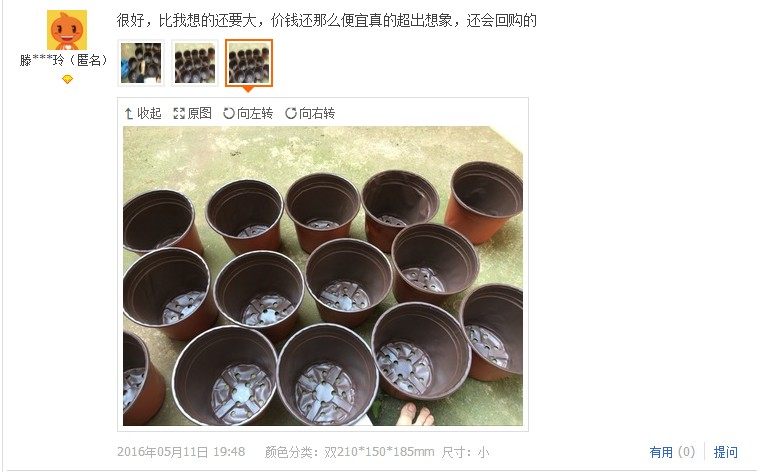Click the review date 2016年05月11日 19:48
This screenshot has width=763, height=472.
(181, 452)
